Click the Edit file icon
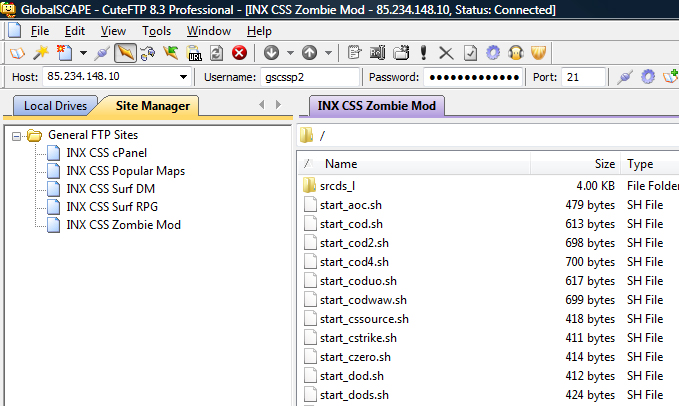Screen dimensions: 679x406 [354, 53]
